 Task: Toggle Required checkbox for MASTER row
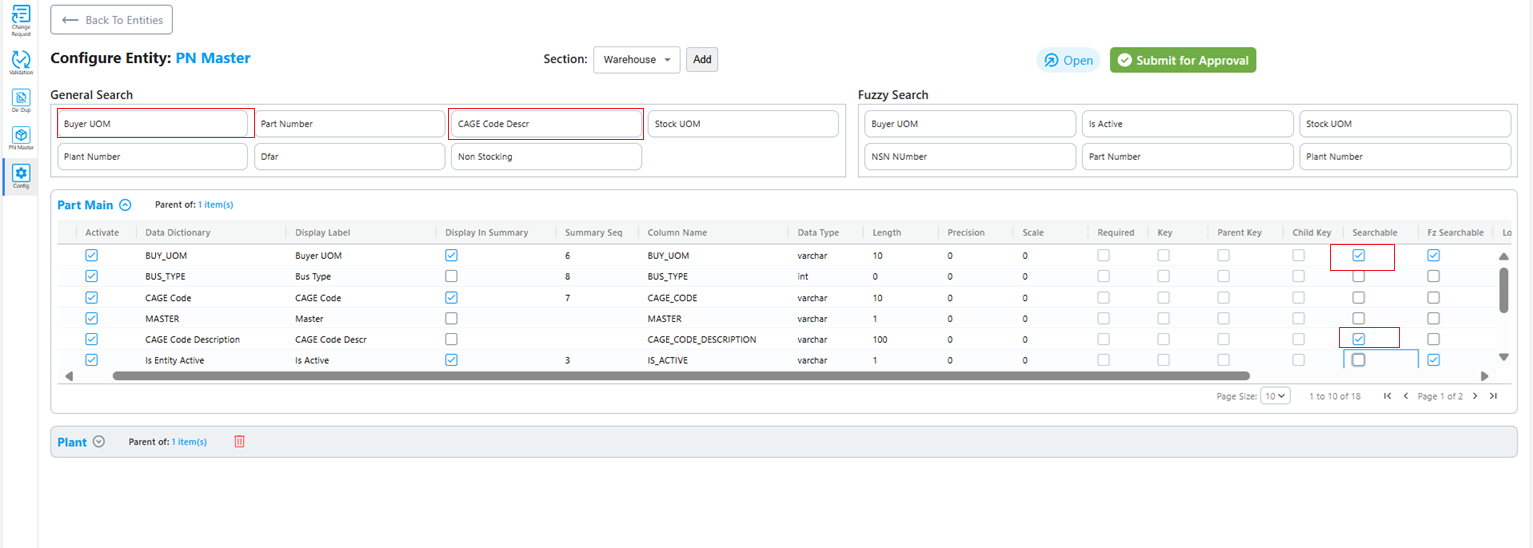click(1103, 318)
